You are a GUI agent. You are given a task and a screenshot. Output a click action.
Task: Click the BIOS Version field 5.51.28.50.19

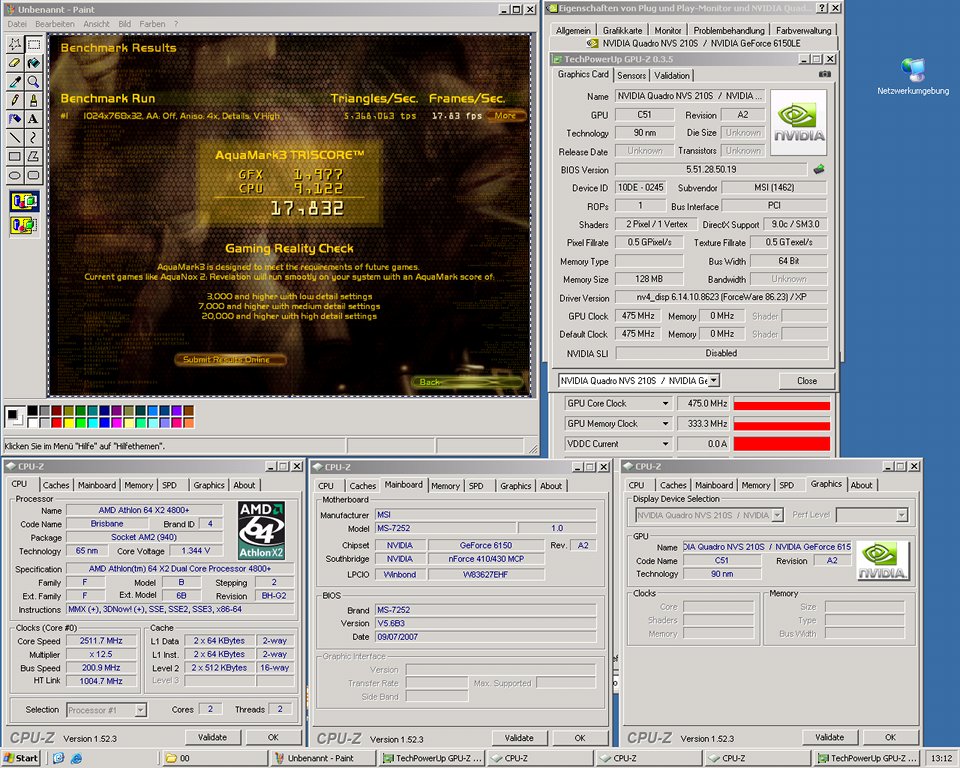tap(711, 170)
